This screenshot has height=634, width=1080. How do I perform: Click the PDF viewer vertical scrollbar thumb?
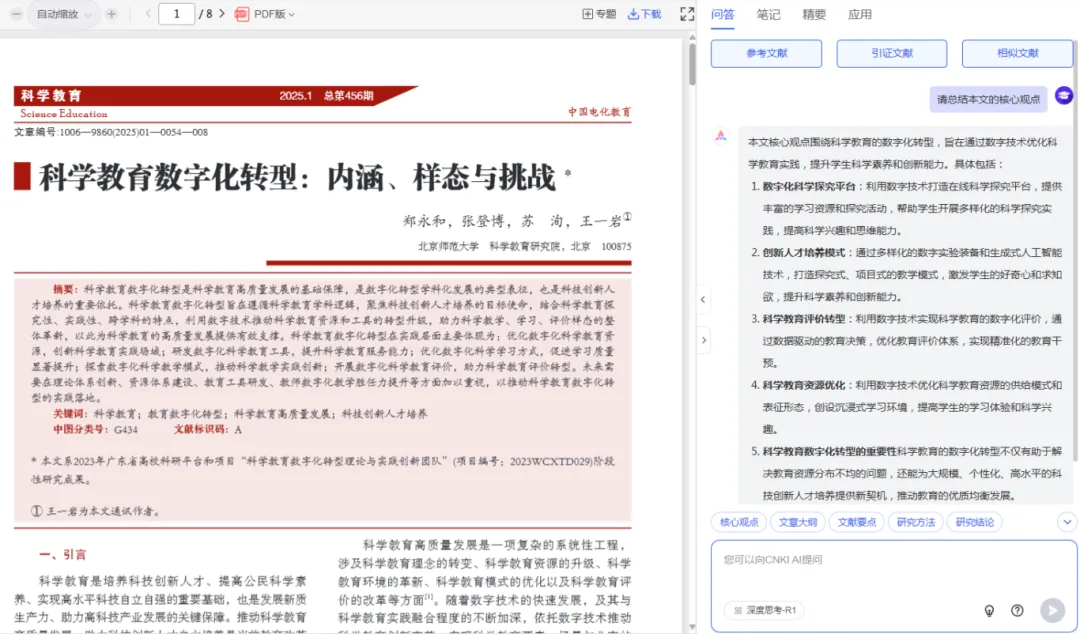692,63
